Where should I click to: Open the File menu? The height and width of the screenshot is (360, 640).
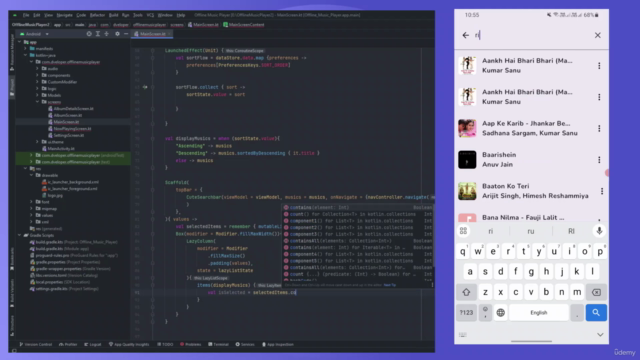click(x=26, y=15)
